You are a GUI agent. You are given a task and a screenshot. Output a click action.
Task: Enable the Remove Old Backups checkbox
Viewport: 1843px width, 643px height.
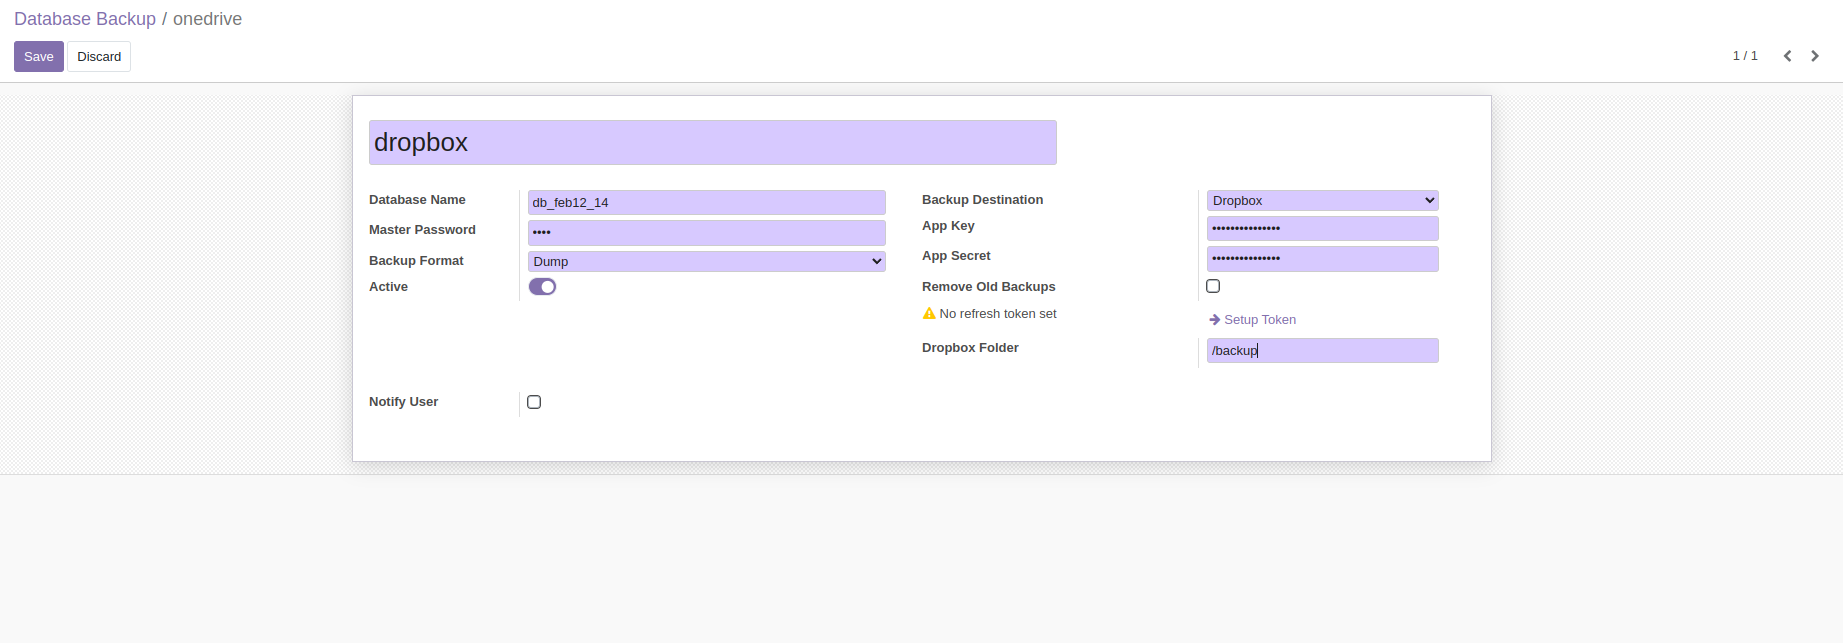click(x=1213, y=286)
